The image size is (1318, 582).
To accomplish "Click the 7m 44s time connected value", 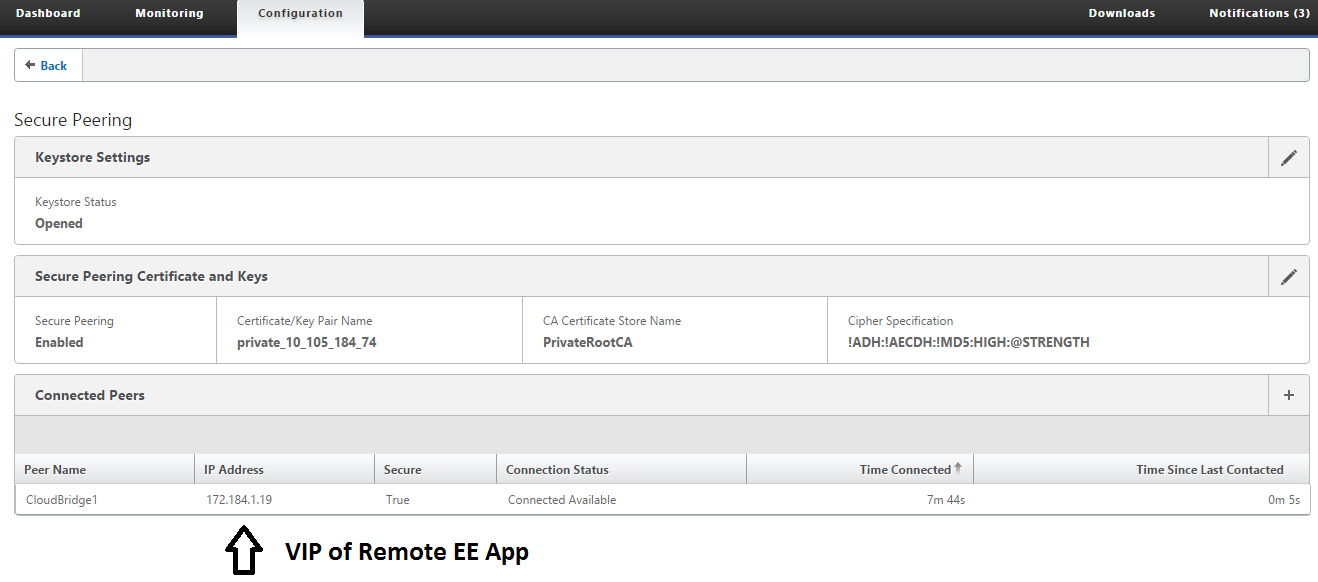I will 945,500.
